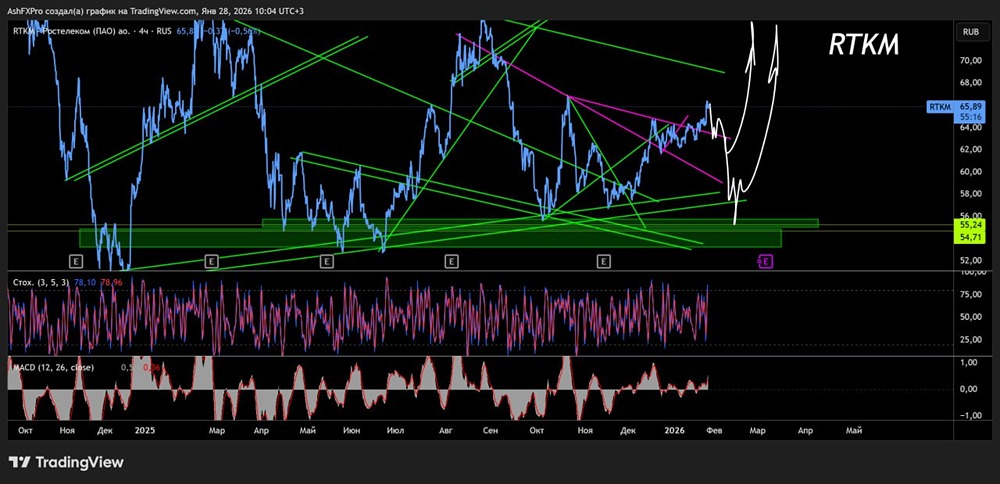This screenshot has width=1000, height=484.
Task: Open the RUB currency selector button
Action: (971, 31)
